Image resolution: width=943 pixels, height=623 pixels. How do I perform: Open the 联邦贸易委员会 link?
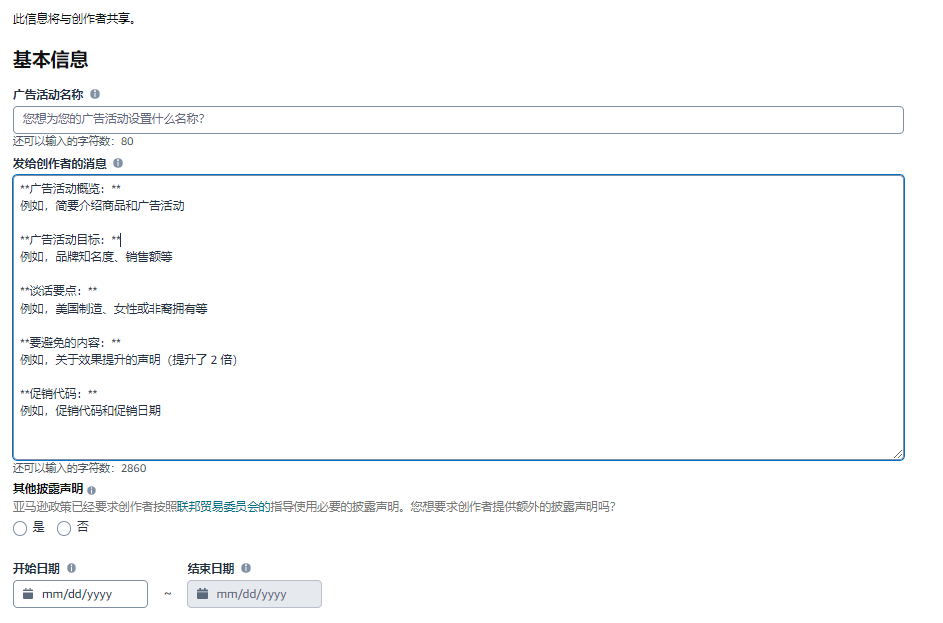(x=220, y=507)
